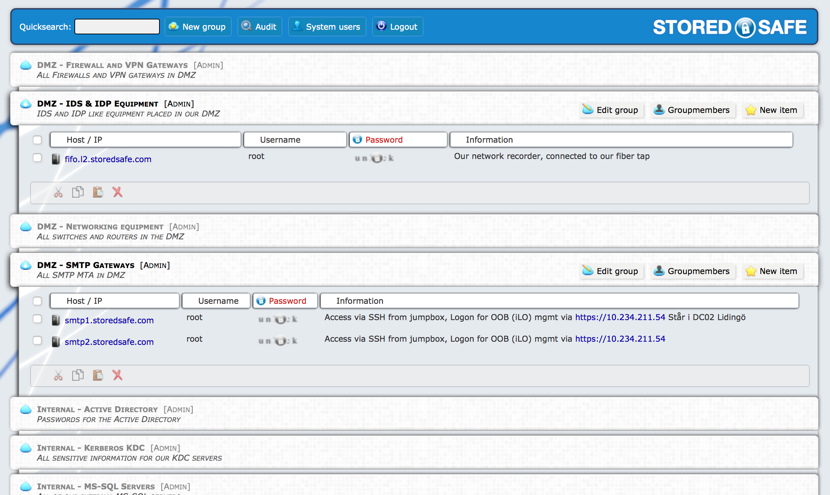
Task: Copy selected items in SMTP Gateways group
Action: click(x=78, y=375)
